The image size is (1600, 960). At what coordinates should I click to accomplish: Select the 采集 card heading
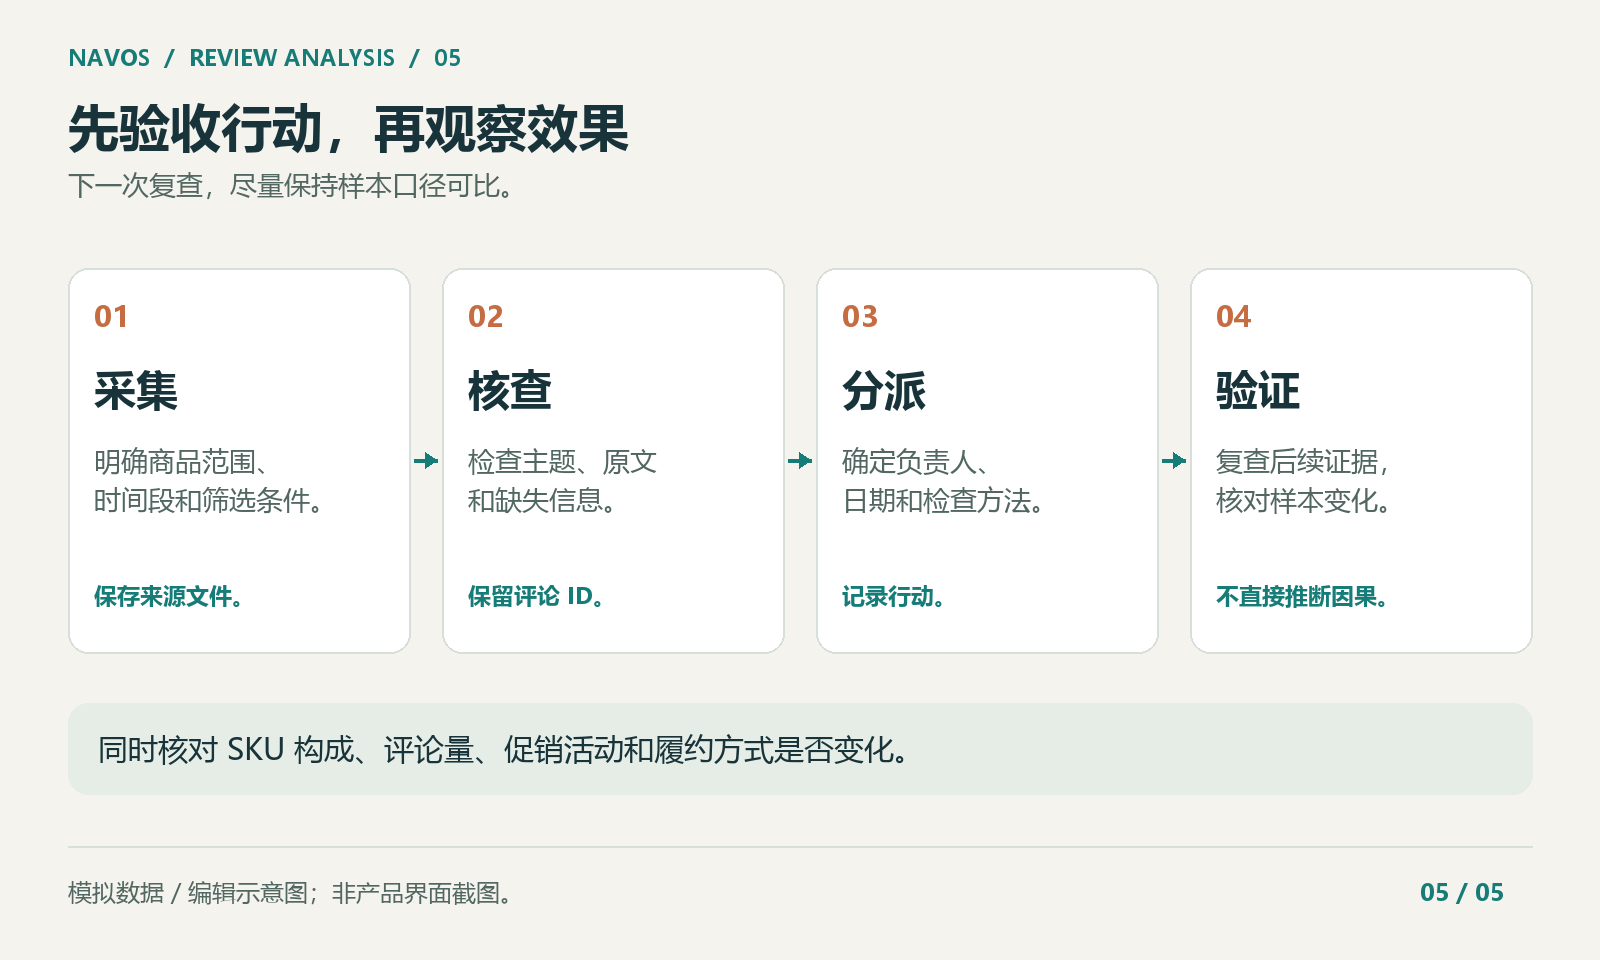coord(136,390)
